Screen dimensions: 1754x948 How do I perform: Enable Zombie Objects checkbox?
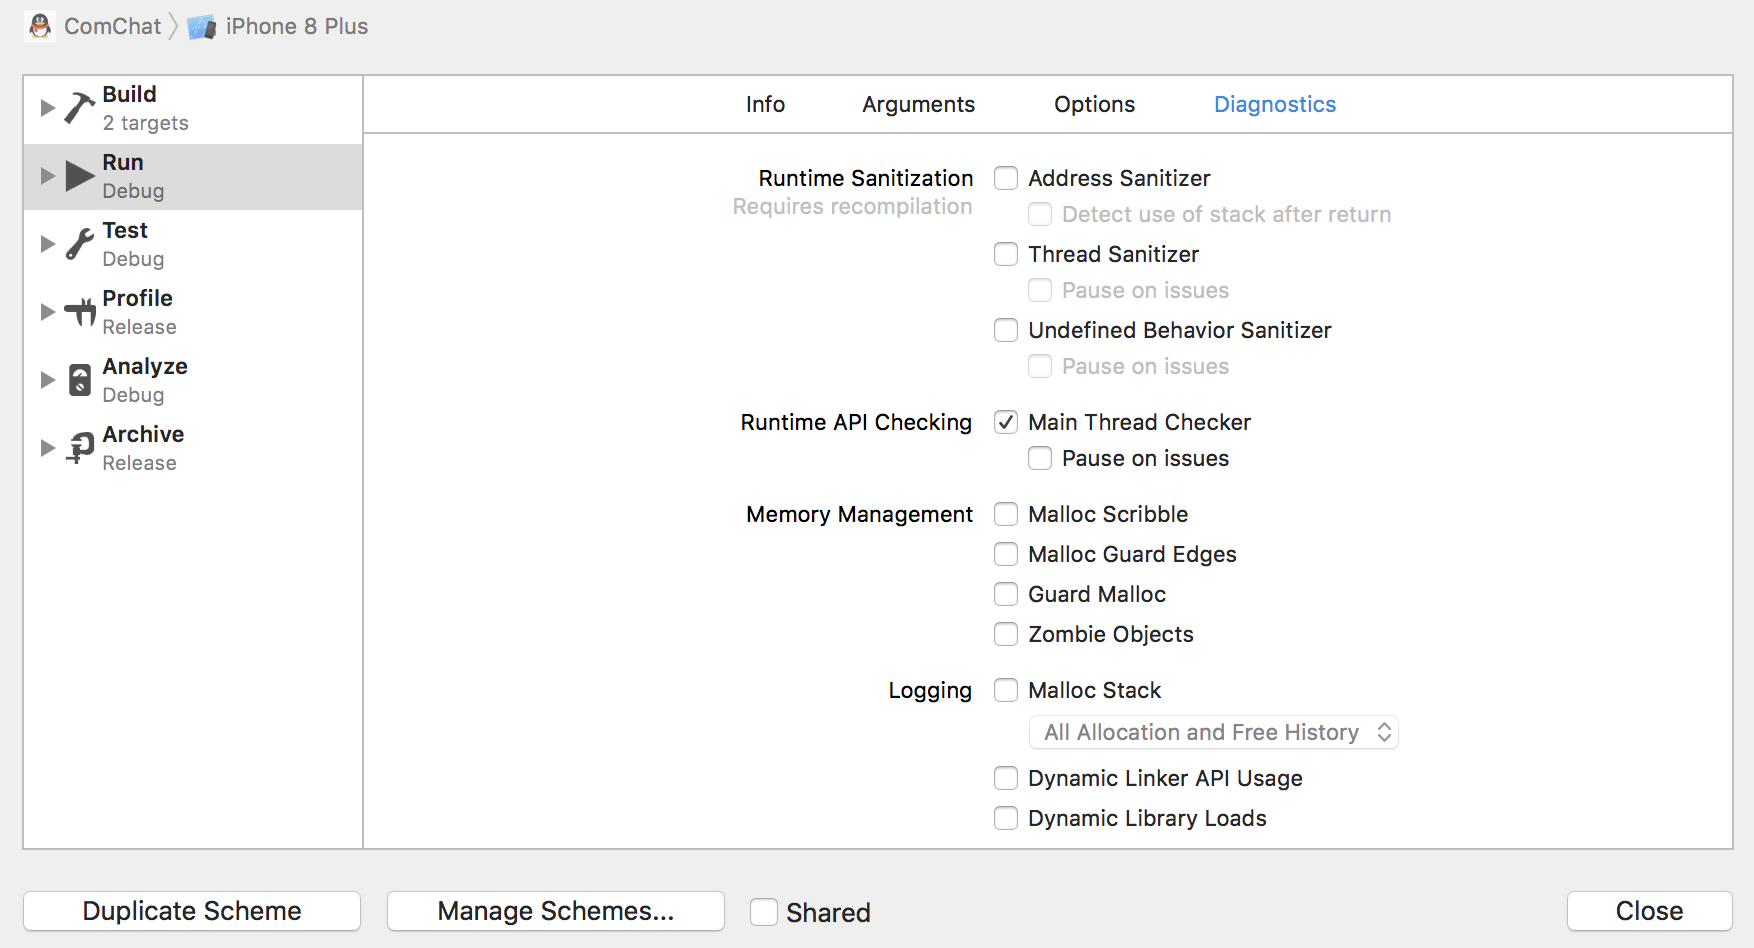(1006, 634)
